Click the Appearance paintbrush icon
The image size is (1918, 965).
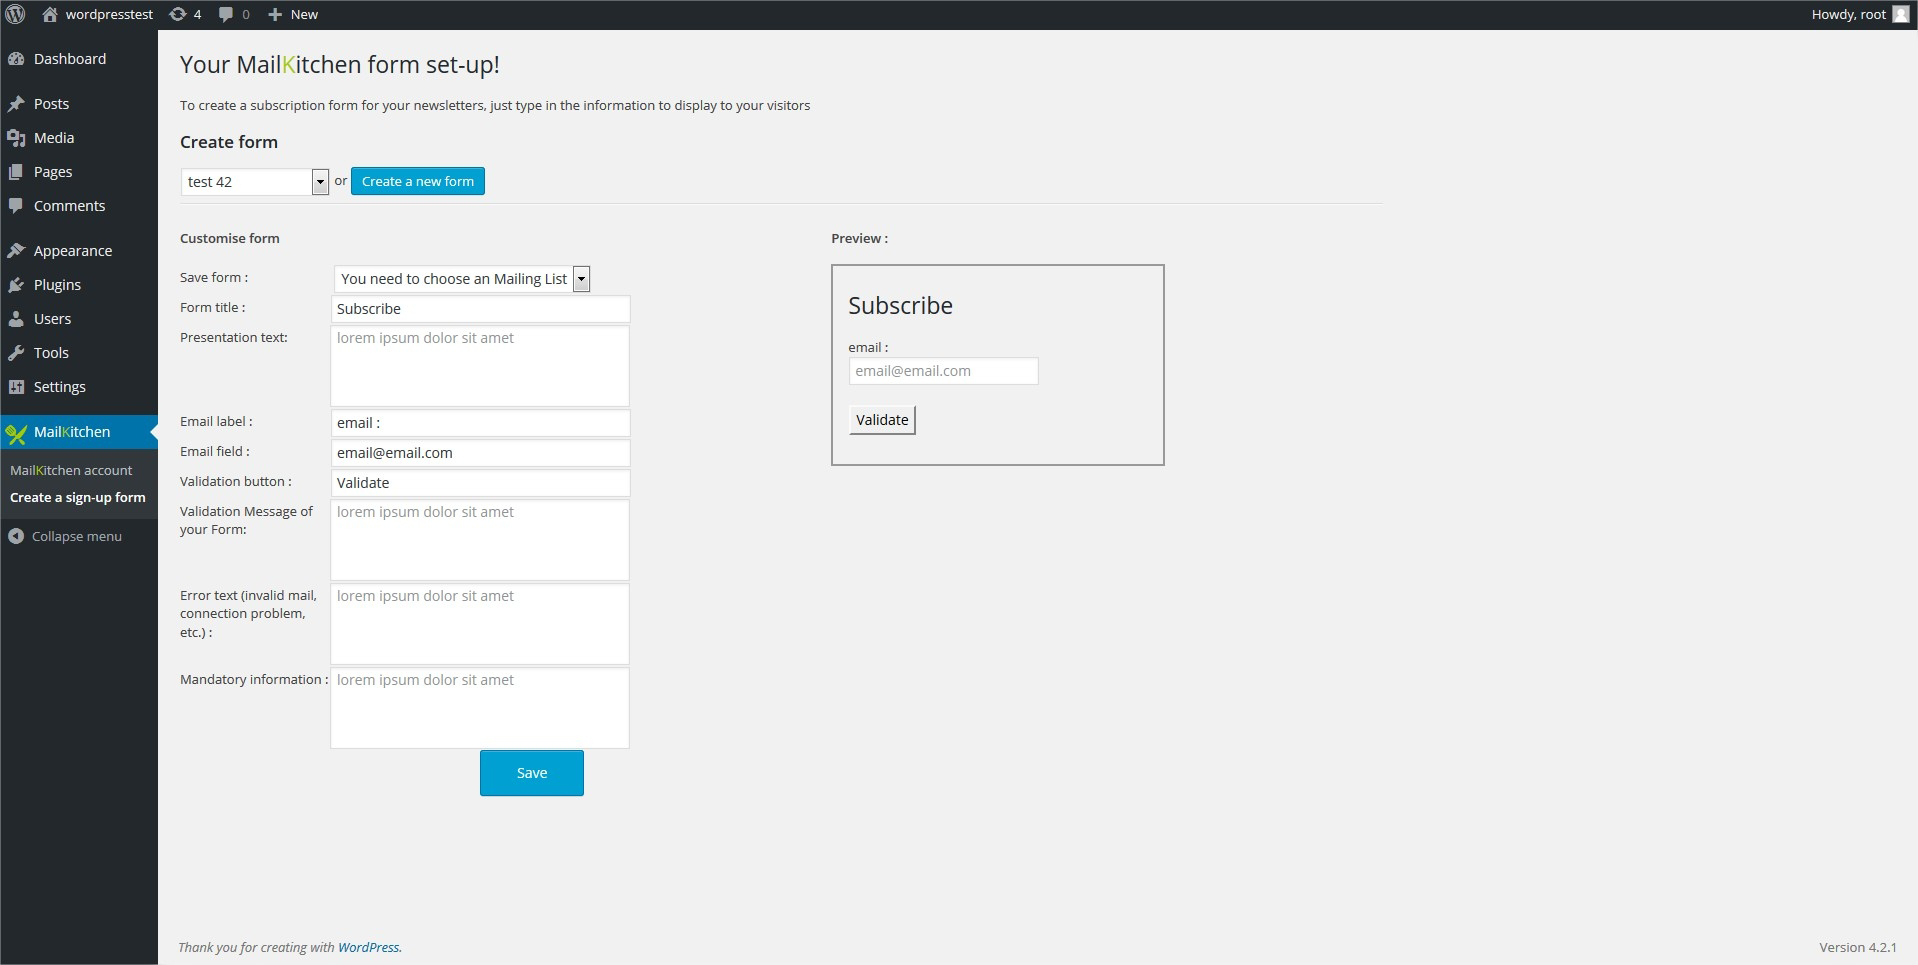pos(16,251)
